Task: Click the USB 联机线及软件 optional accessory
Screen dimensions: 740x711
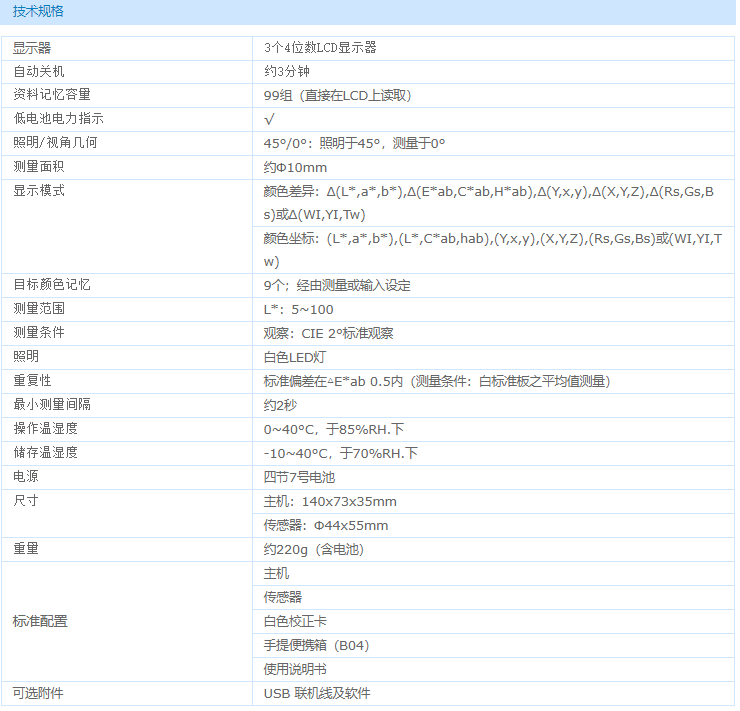Action: click(317, 694)
